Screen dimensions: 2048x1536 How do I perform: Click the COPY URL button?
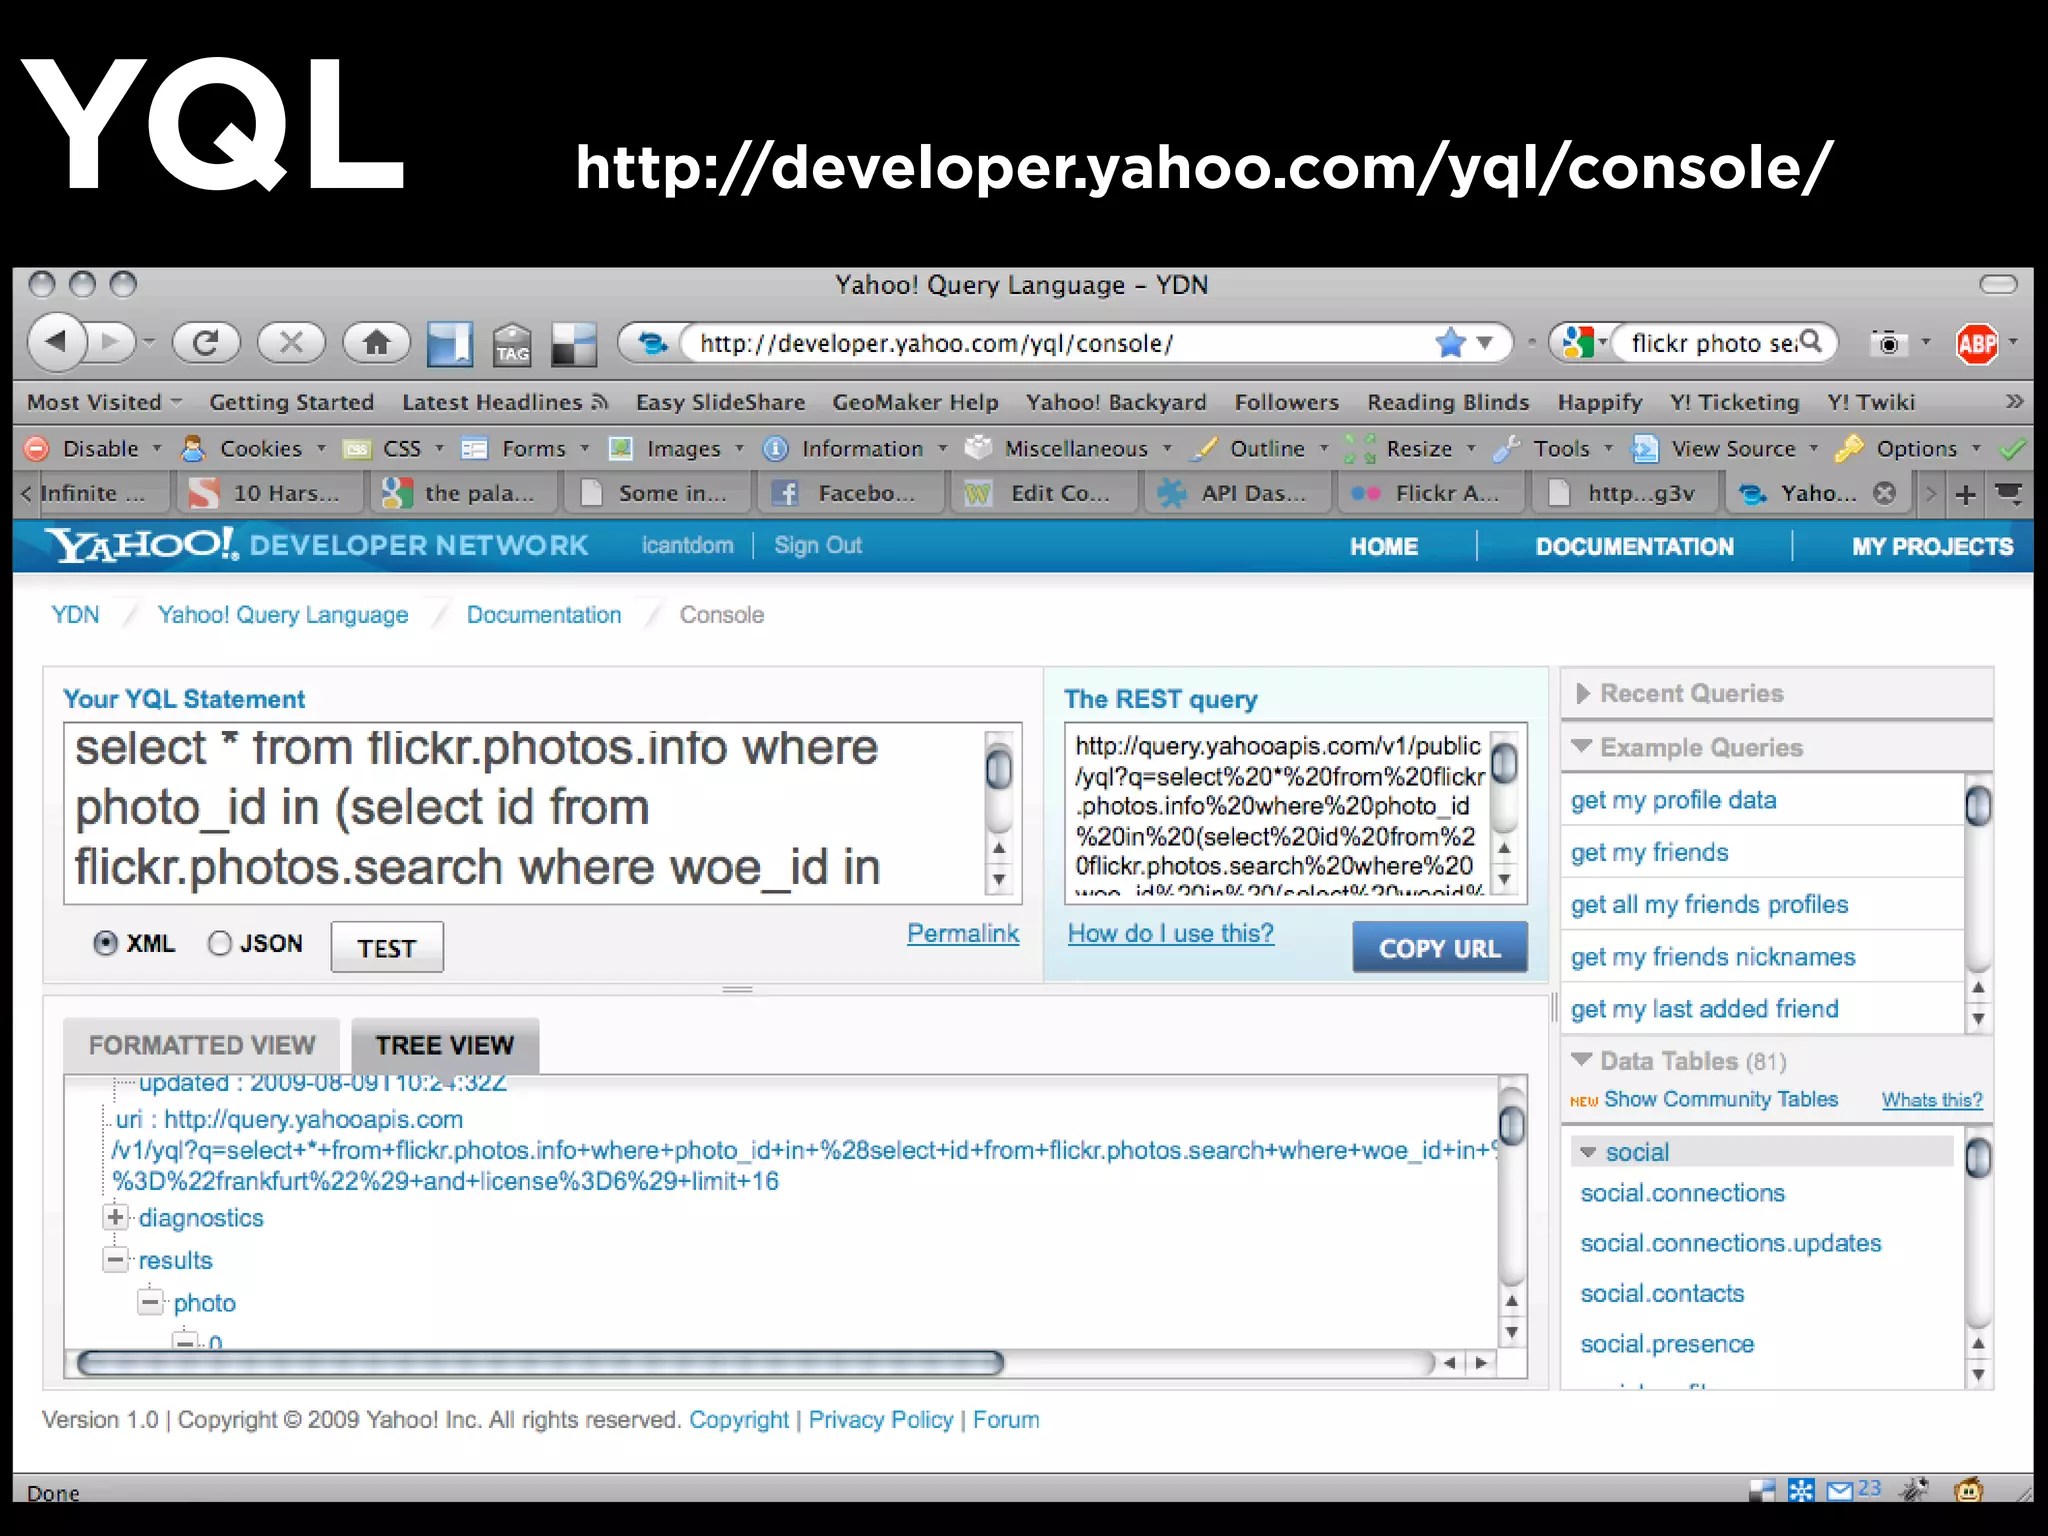point(1439,947)
